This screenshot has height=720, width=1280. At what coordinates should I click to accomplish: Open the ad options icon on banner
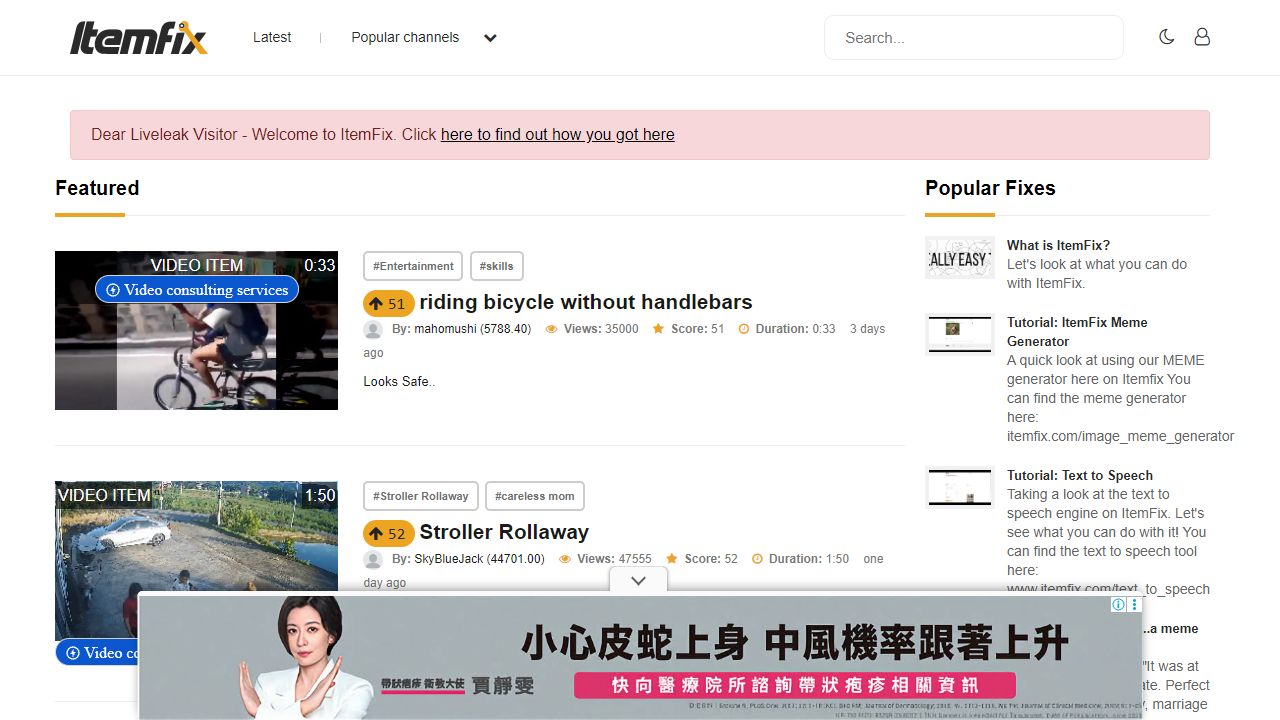[1134, 604]
